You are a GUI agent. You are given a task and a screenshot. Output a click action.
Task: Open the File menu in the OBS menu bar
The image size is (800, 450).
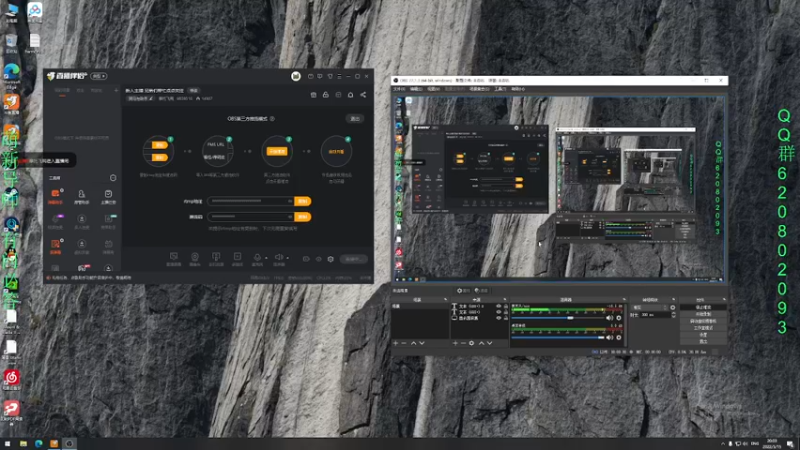click(398, 89)
